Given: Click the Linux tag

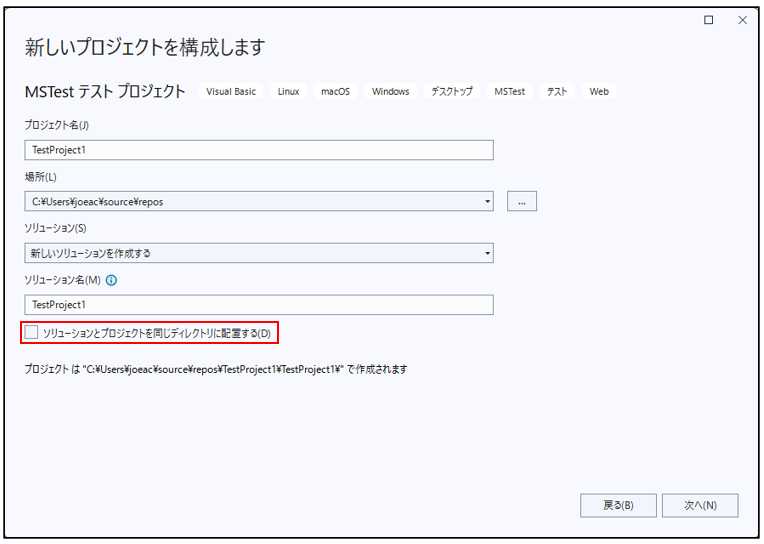Looking at the screenshot, I should point(288,92).
